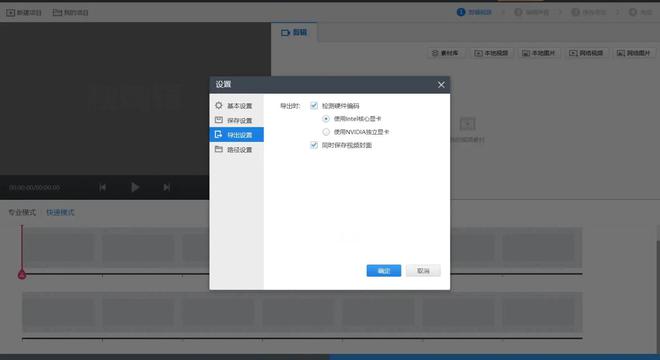Skip to next frame in preview player

coord(167,187)
